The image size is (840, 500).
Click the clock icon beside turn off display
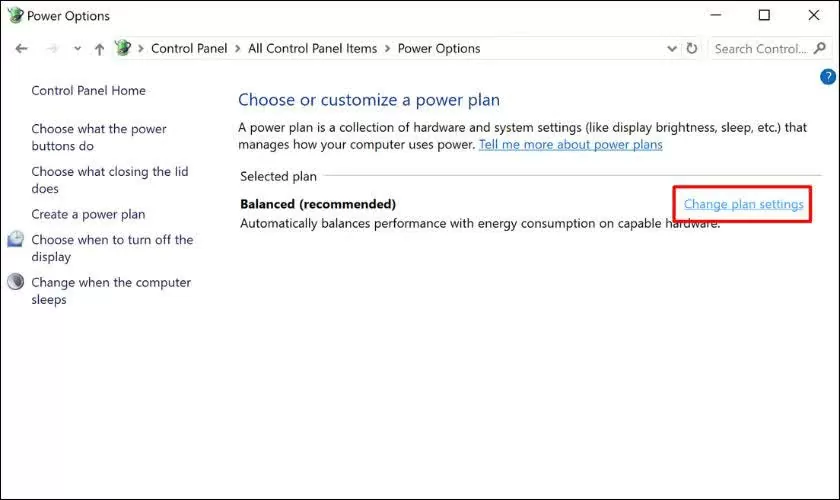(x=16, y=240)
